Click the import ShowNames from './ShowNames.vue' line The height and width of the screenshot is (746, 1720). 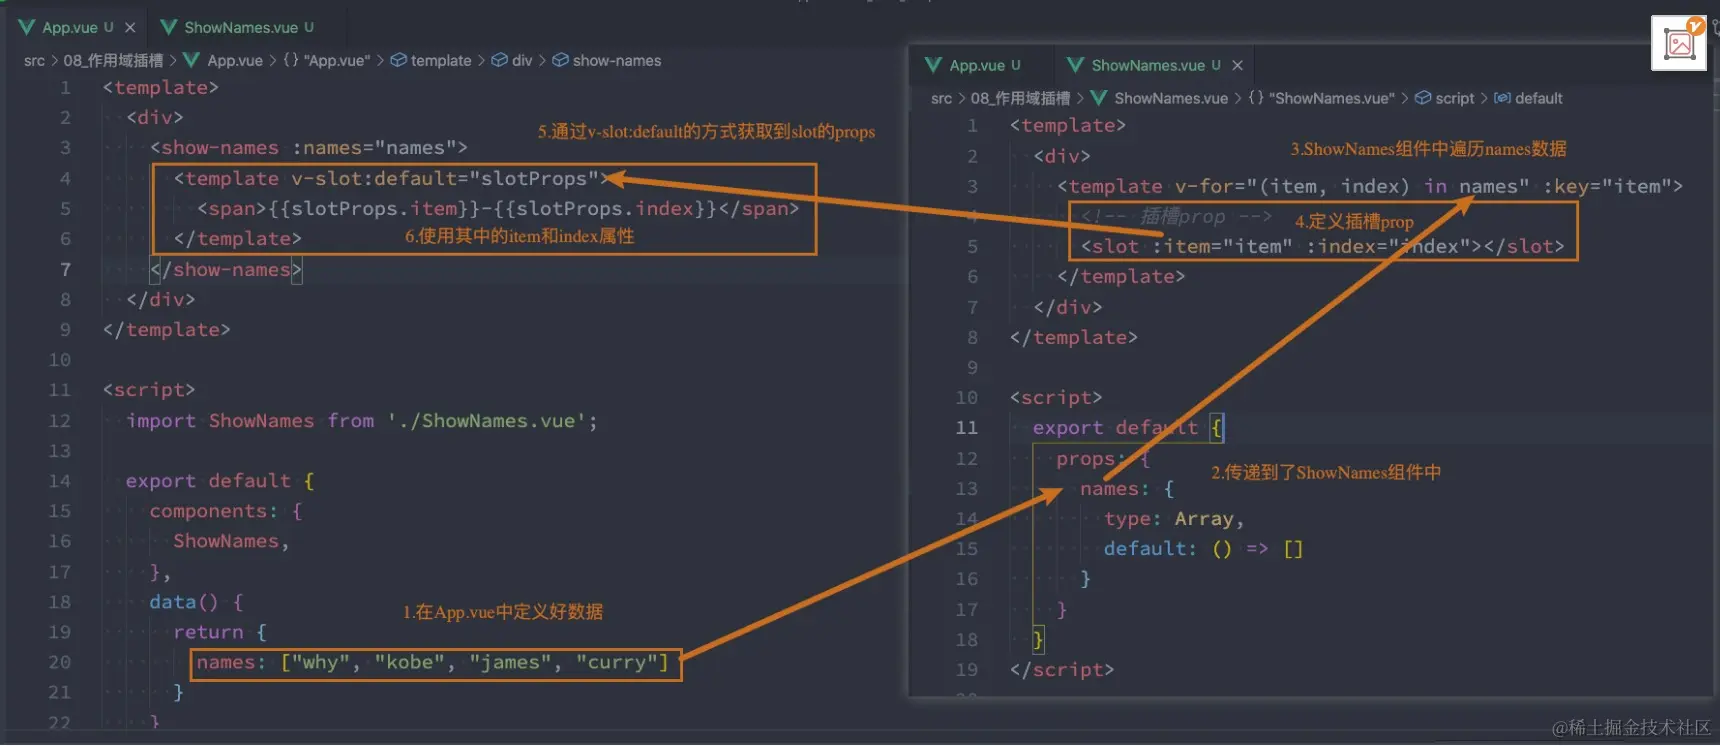pyautogui.click(x=362, y=421)
